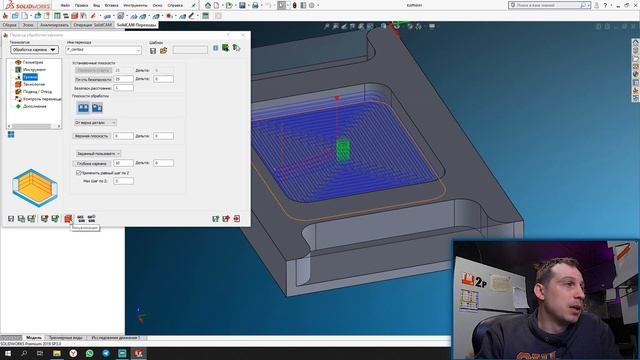Open the Вставка menu
Image resolution: width=640 pixels, height=360 pixels.
111,5
